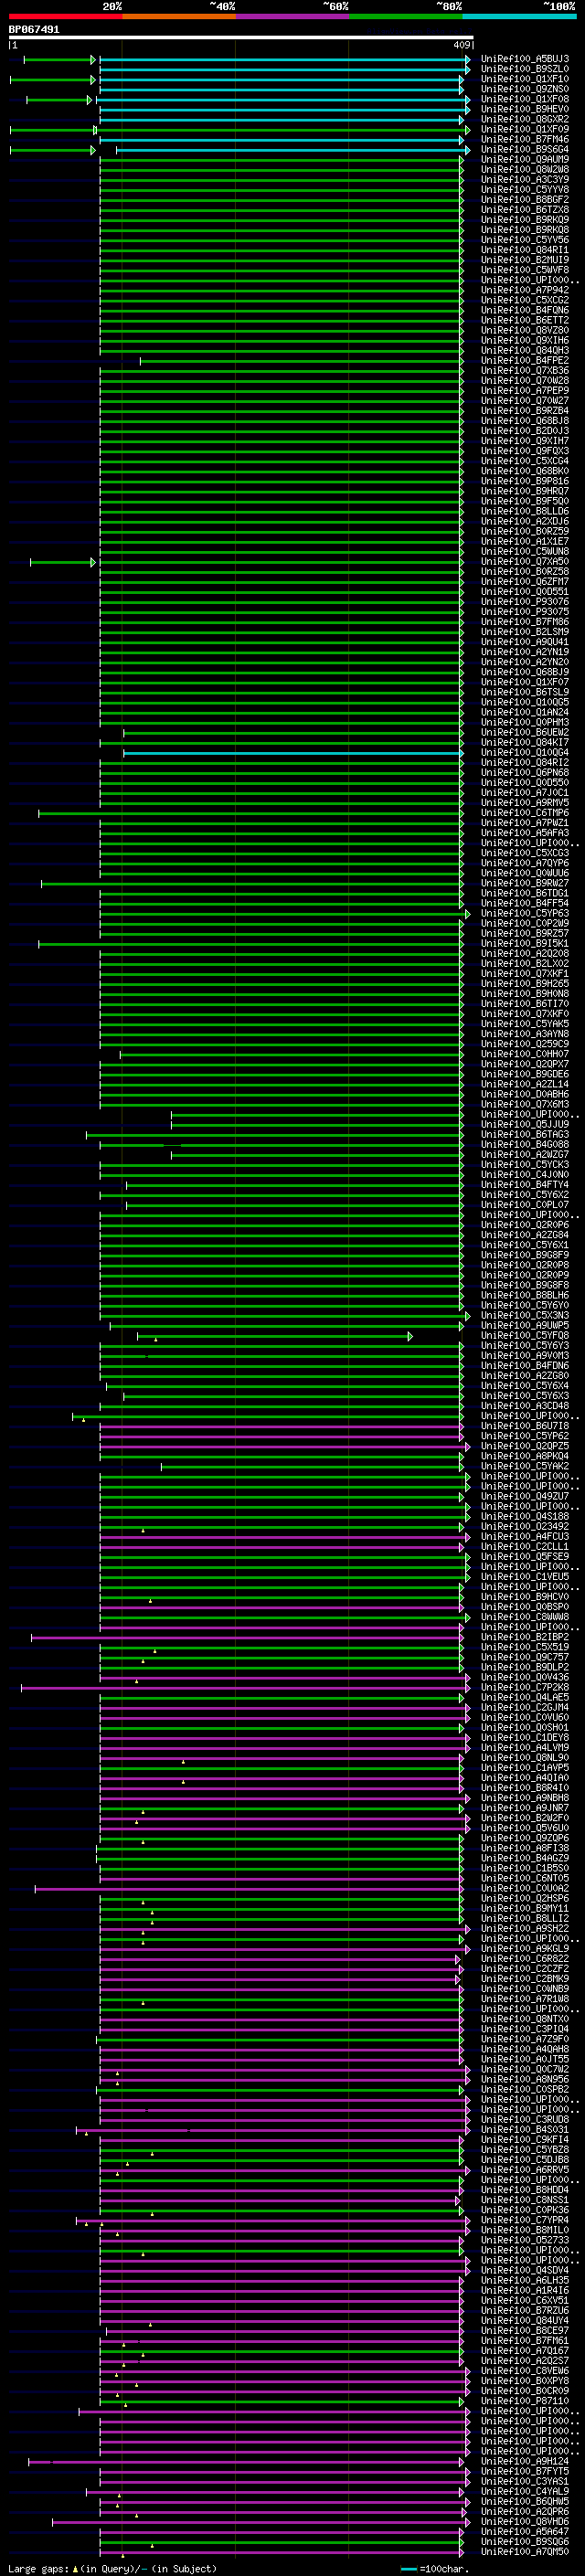Viewport: 585px width, 2576px height.
Task: Click the hit label UniRef100_Q49ZU7
Action: tap(525, 1496)
